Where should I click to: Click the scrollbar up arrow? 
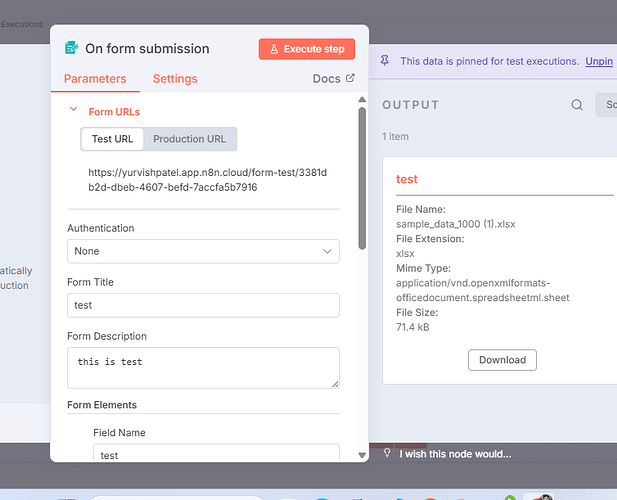click(362, 100)
